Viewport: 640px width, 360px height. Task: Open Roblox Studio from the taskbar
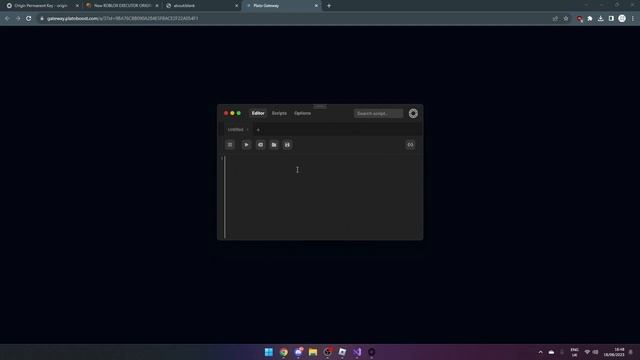tap(342, 352)
